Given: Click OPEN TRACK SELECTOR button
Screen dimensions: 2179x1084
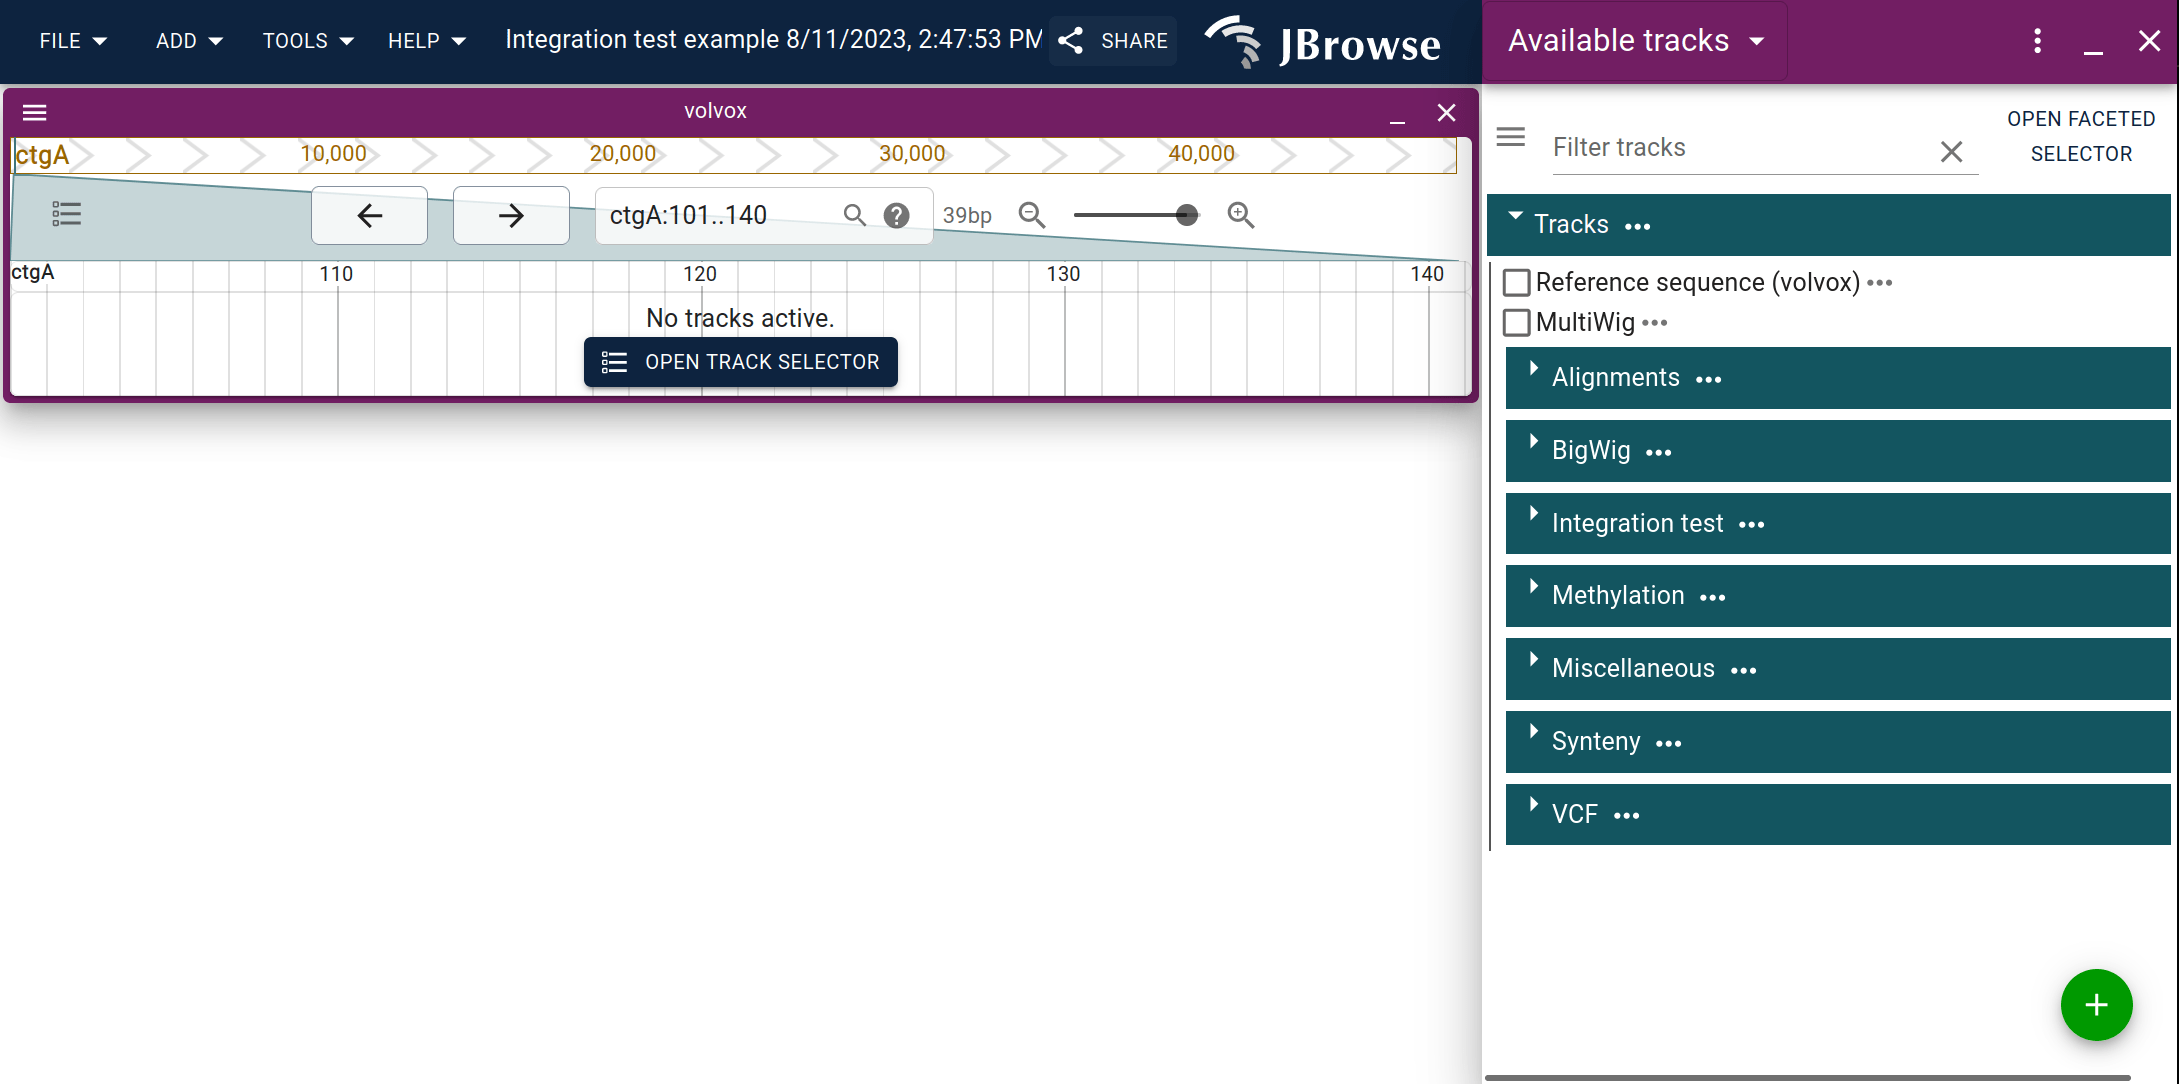Looking at the screenshot, I should tap(741, 362).
